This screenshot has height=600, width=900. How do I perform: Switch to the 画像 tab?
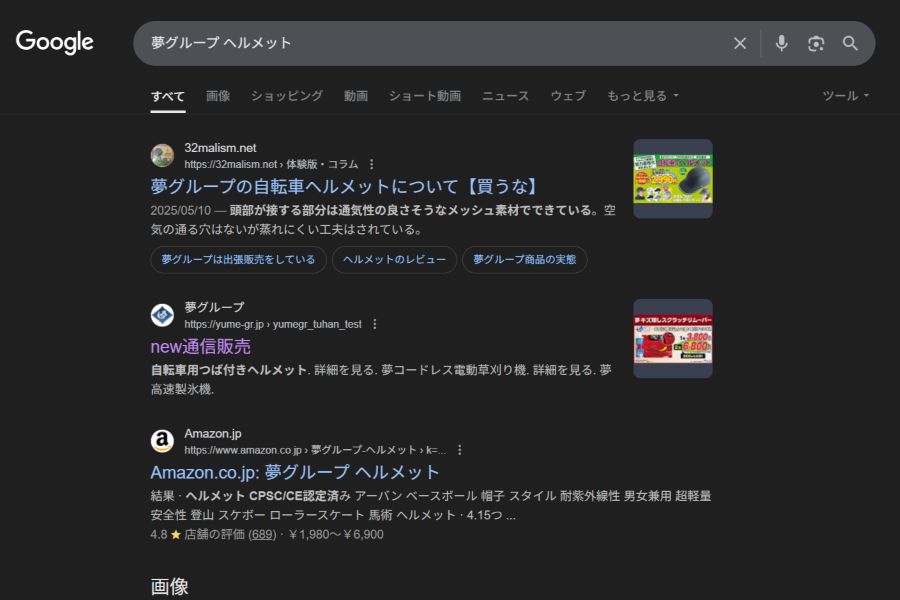point(218,96)
